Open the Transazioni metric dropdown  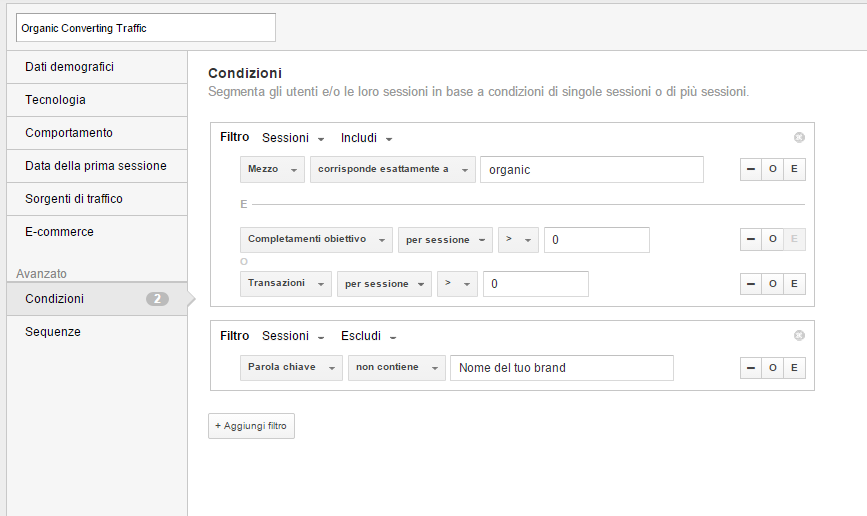tap(285, 284)
